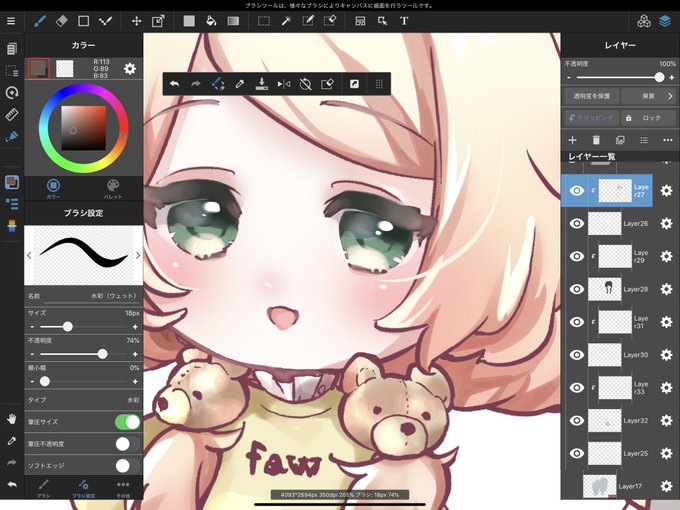Select the Magic Wand tool

[286, 21]
